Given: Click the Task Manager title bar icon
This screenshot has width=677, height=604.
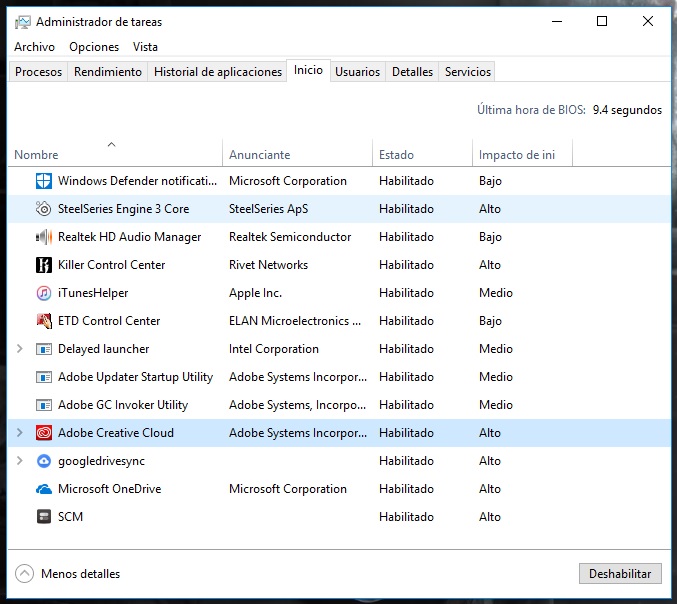Looking at the screenshot, I should coord(22,22).
